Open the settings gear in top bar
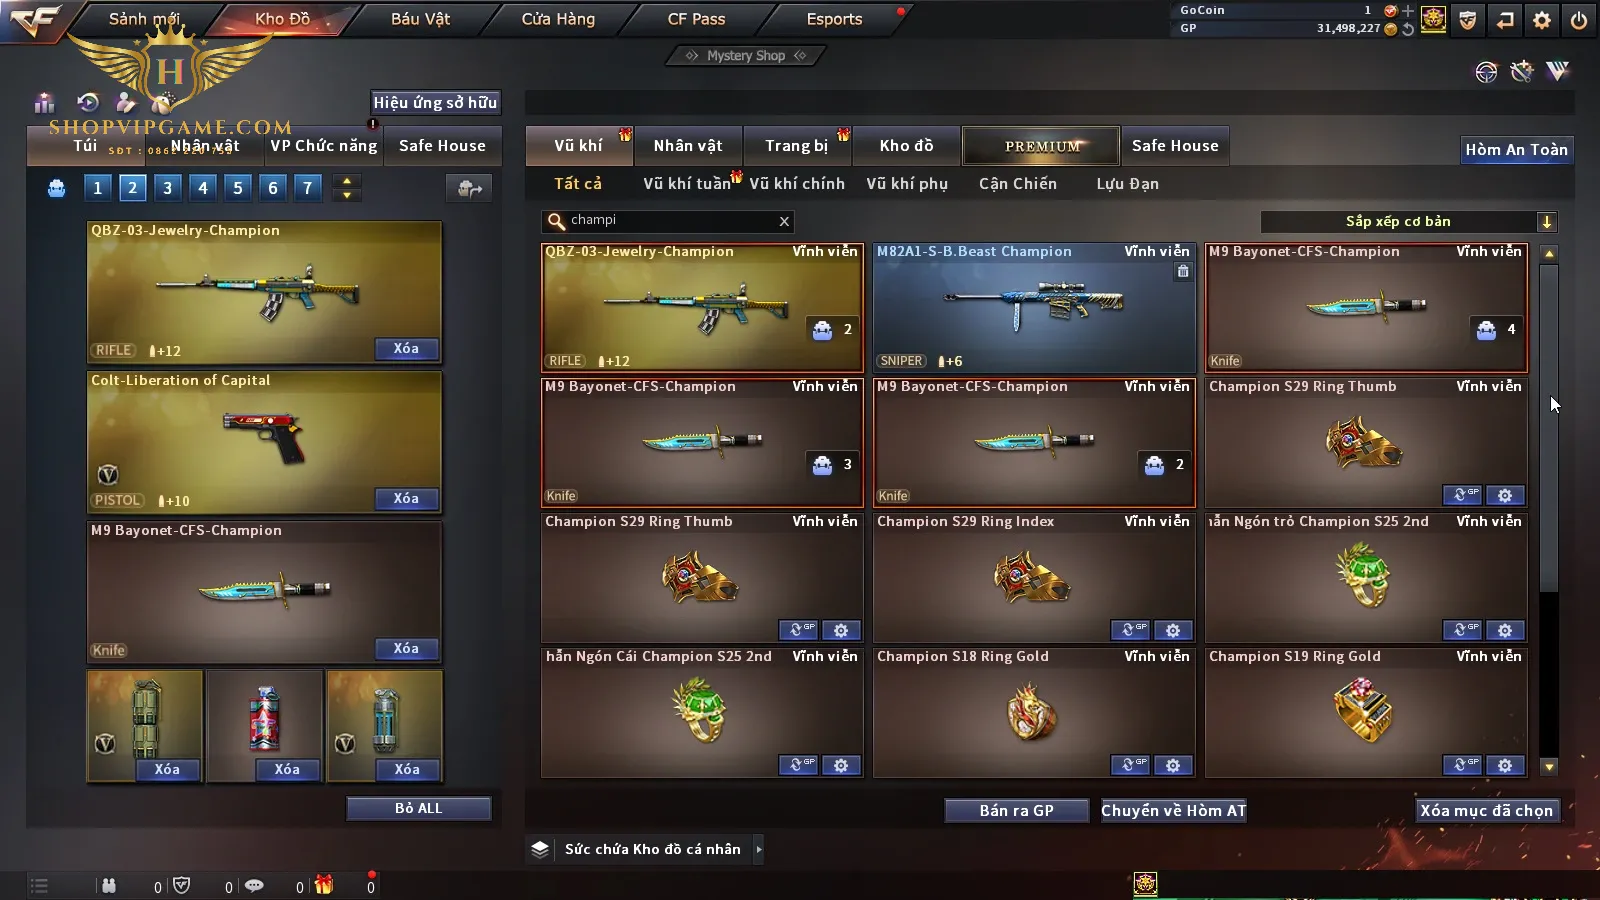The width and height of the screenshot is (1600, 900). pos(1542,19)
